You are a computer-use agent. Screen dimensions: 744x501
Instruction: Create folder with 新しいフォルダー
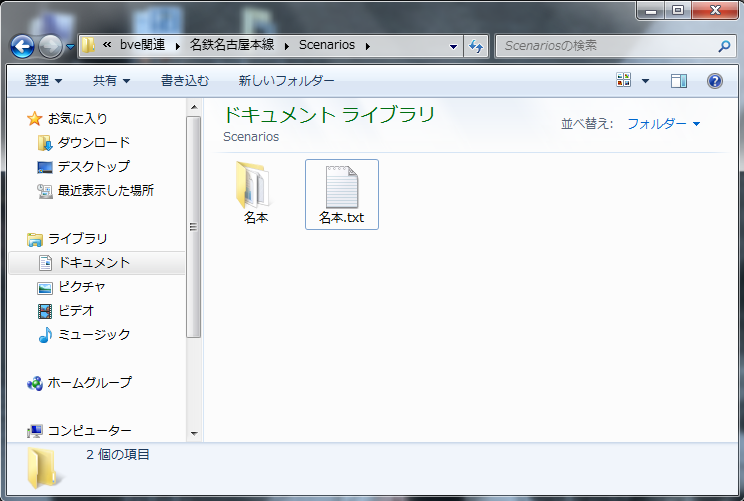[x=286, y=81]
